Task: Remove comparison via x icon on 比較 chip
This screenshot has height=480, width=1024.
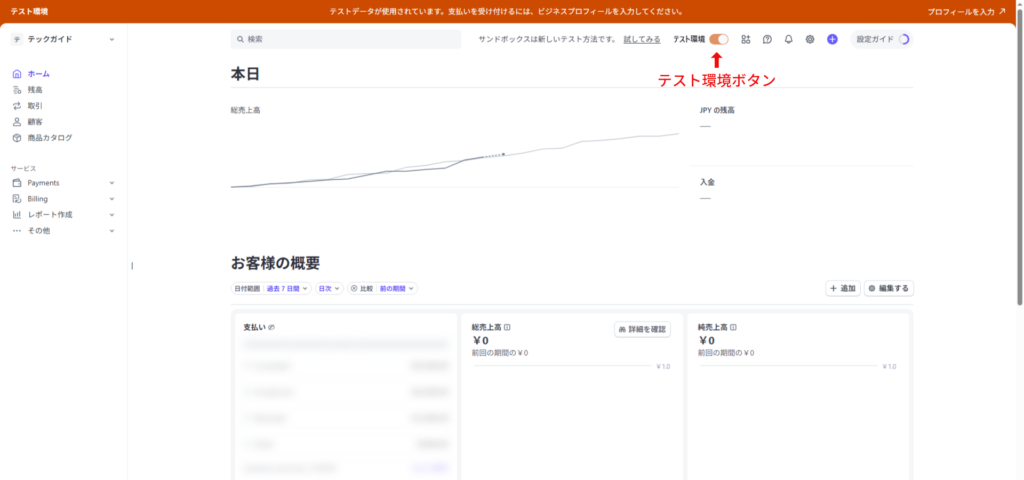Action: click(x=354, y=288)
